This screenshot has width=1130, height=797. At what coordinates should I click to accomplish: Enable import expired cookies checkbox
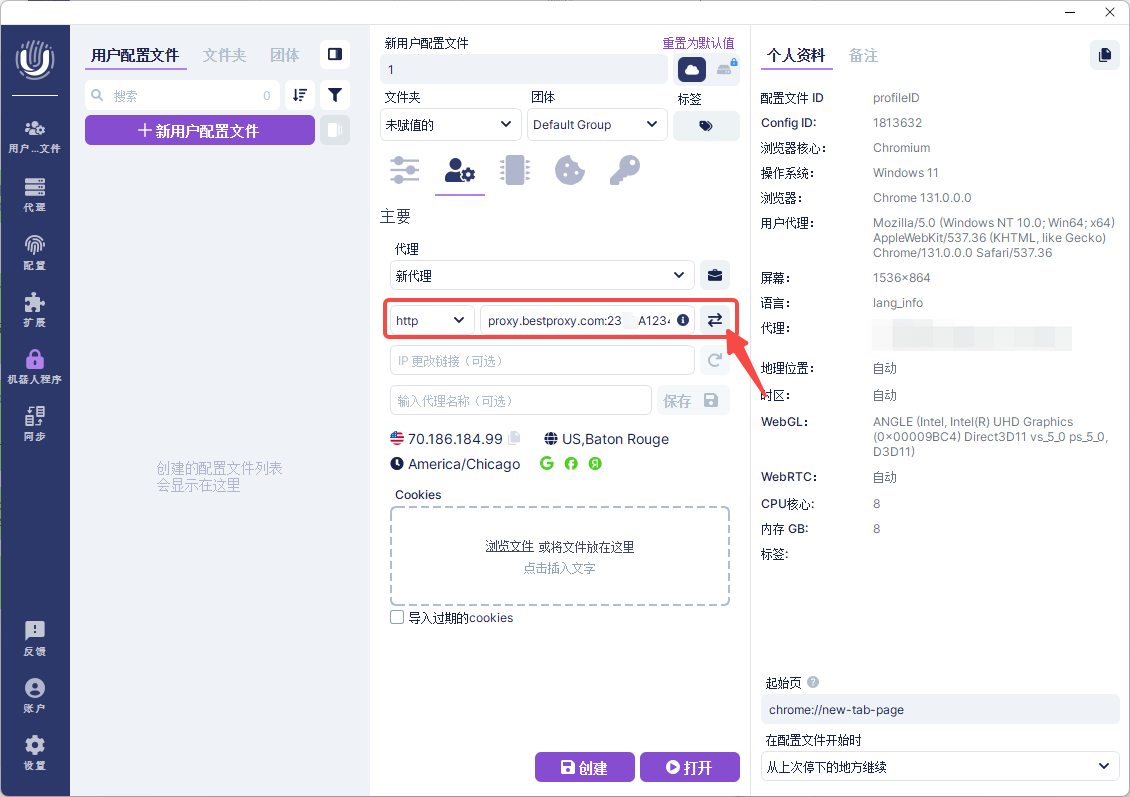(397, 618)
